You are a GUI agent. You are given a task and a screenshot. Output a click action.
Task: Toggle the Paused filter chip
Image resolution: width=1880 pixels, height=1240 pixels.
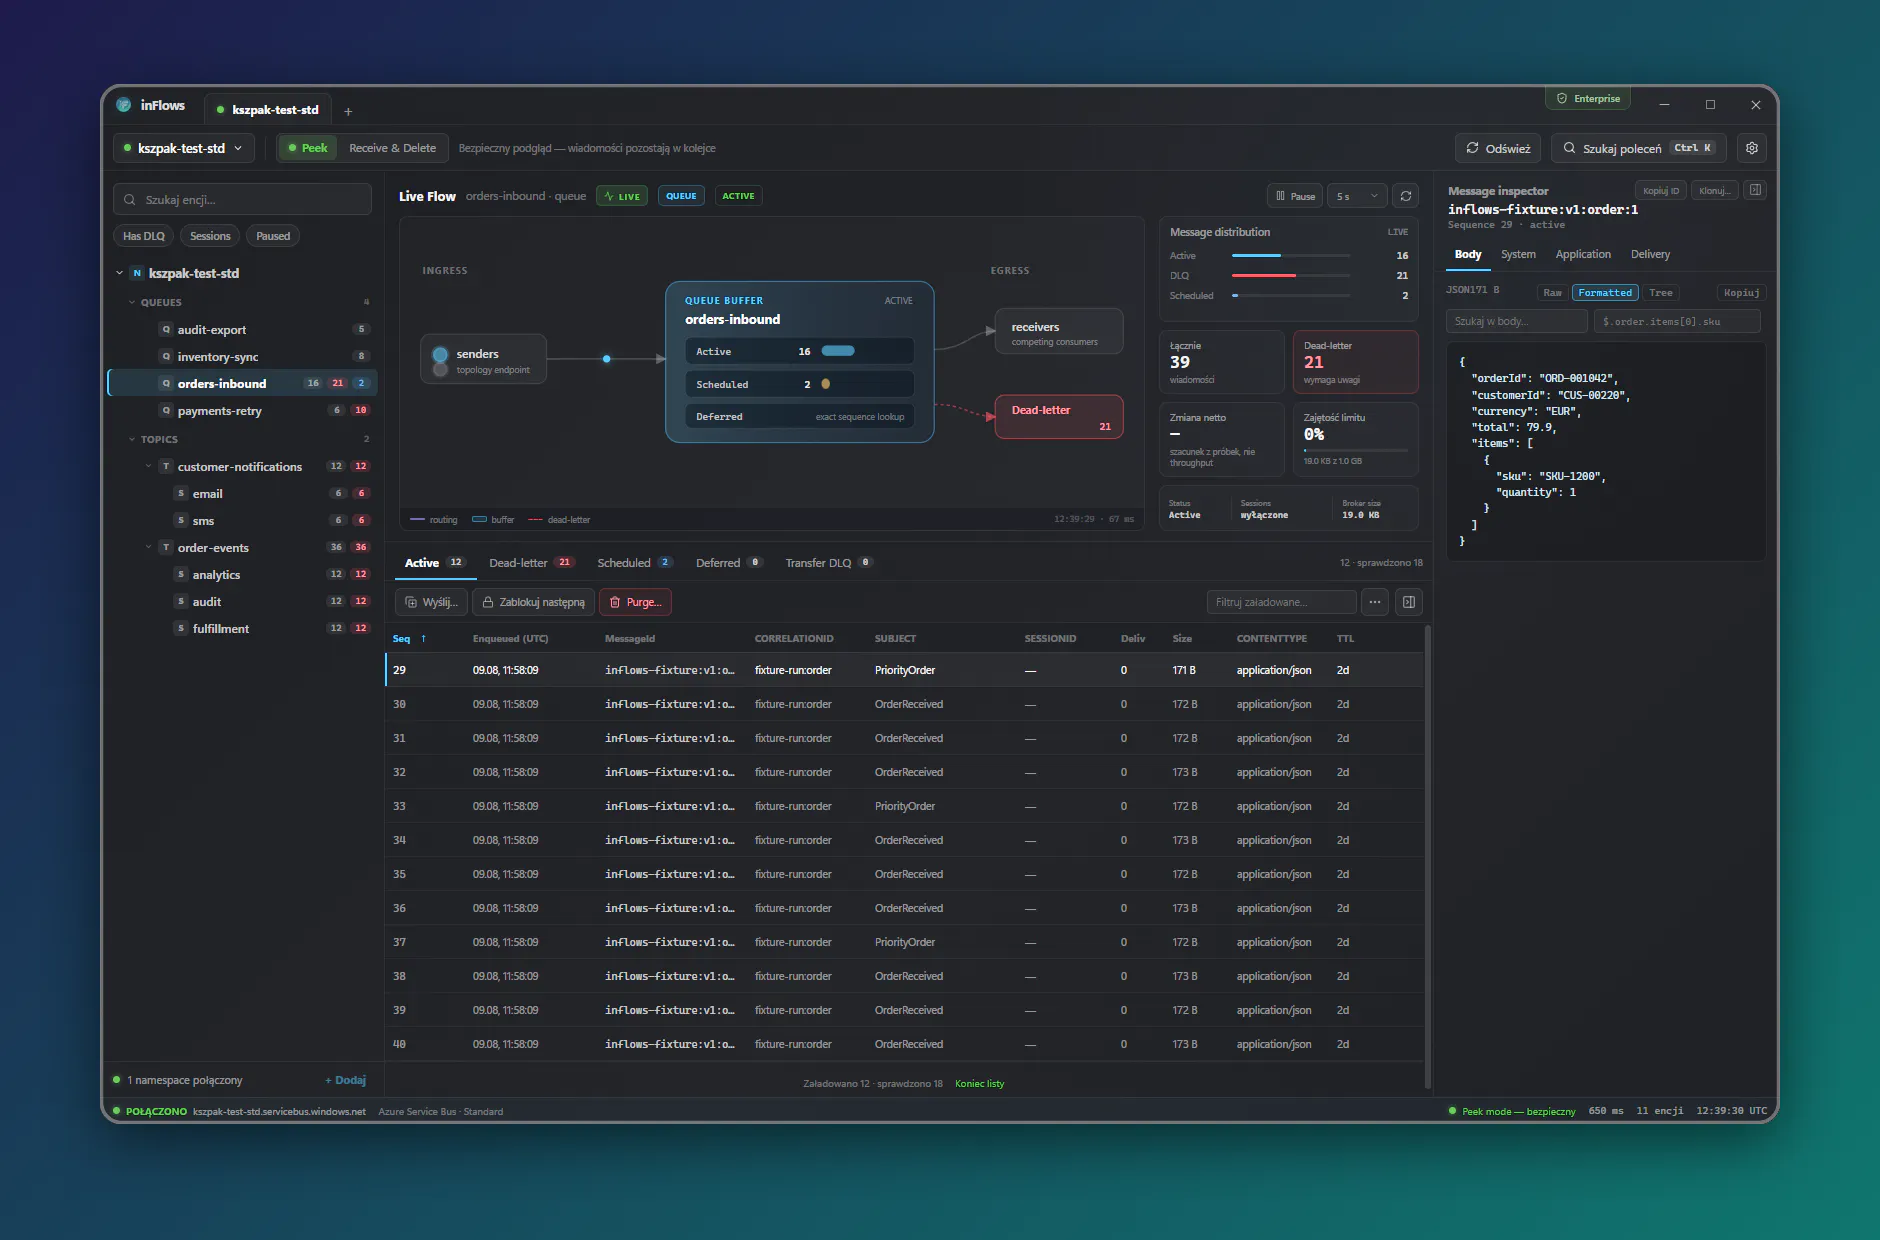point(273,236)
